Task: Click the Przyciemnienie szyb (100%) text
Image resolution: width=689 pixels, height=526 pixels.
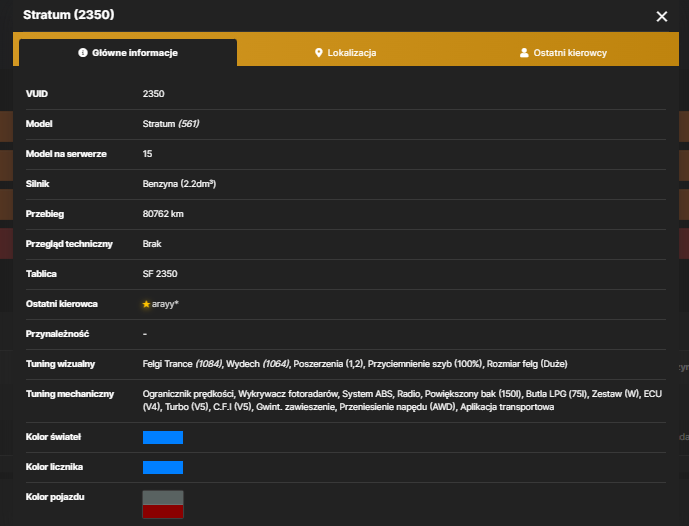Action: (425, 364)
